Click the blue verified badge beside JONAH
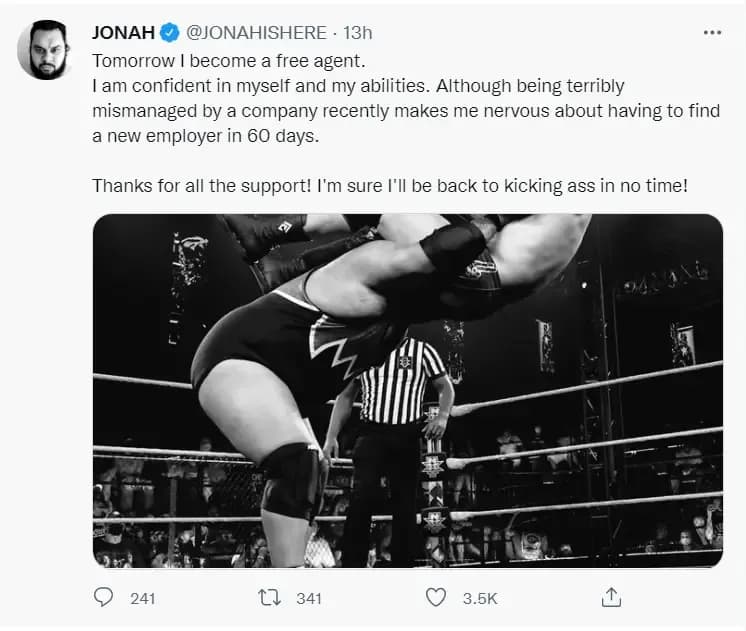The width and height of the screenshot is (746, 631). [170, 32]
